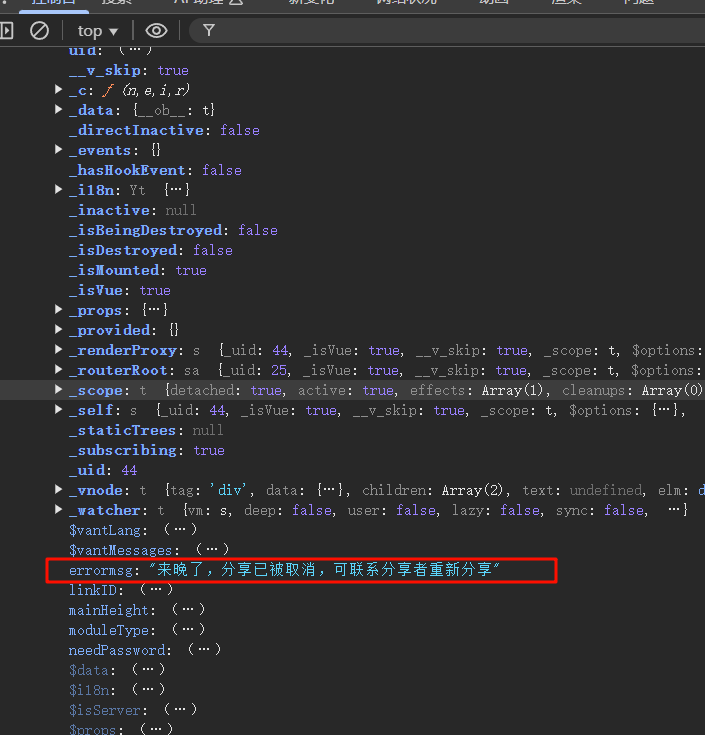Click the 'div' tag value in _vnode
This screenshot has height=735, width=705.
[228, 490]
